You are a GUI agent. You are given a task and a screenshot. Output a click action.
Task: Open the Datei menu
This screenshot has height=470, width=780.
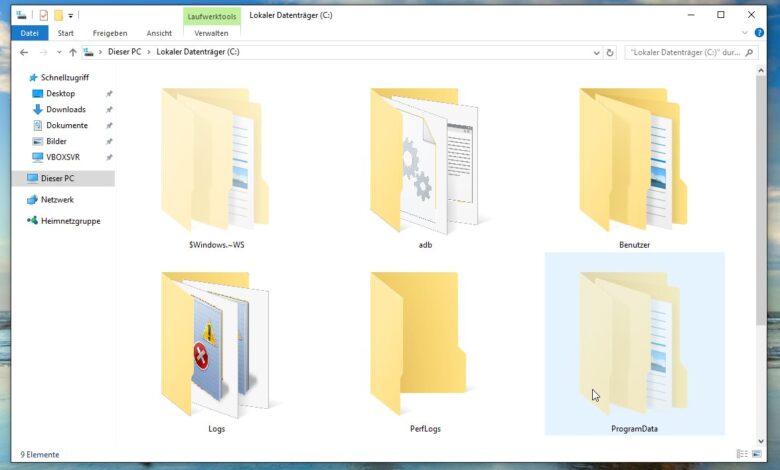click(x=28, y=33)
